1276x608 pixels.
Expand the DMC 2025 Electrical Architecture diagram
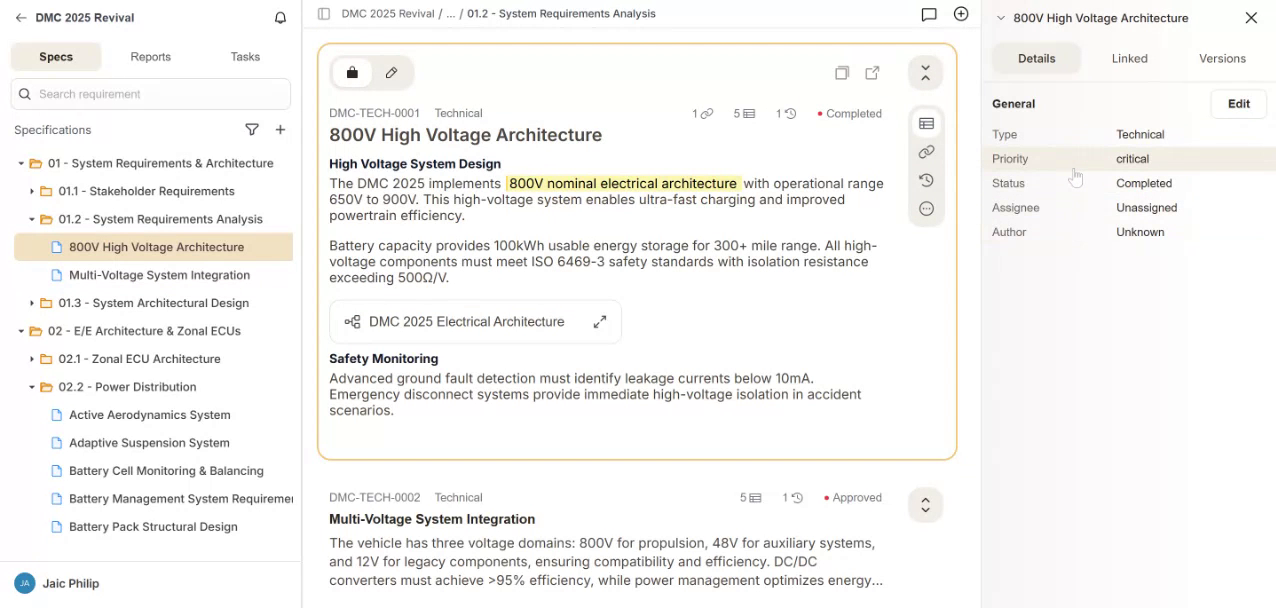599,322
